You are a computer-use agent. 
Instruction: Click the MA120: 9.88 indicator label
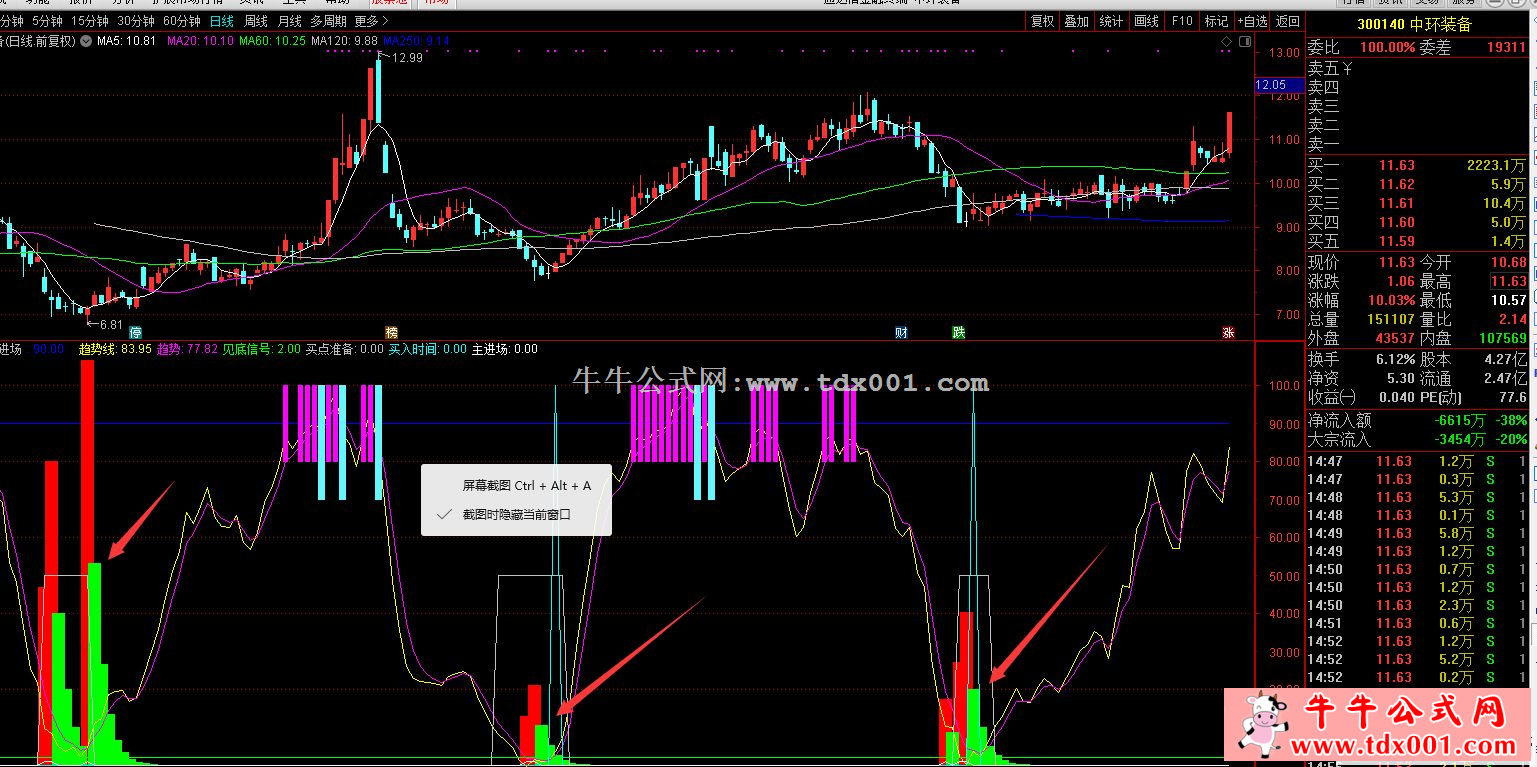pos(346,41)
